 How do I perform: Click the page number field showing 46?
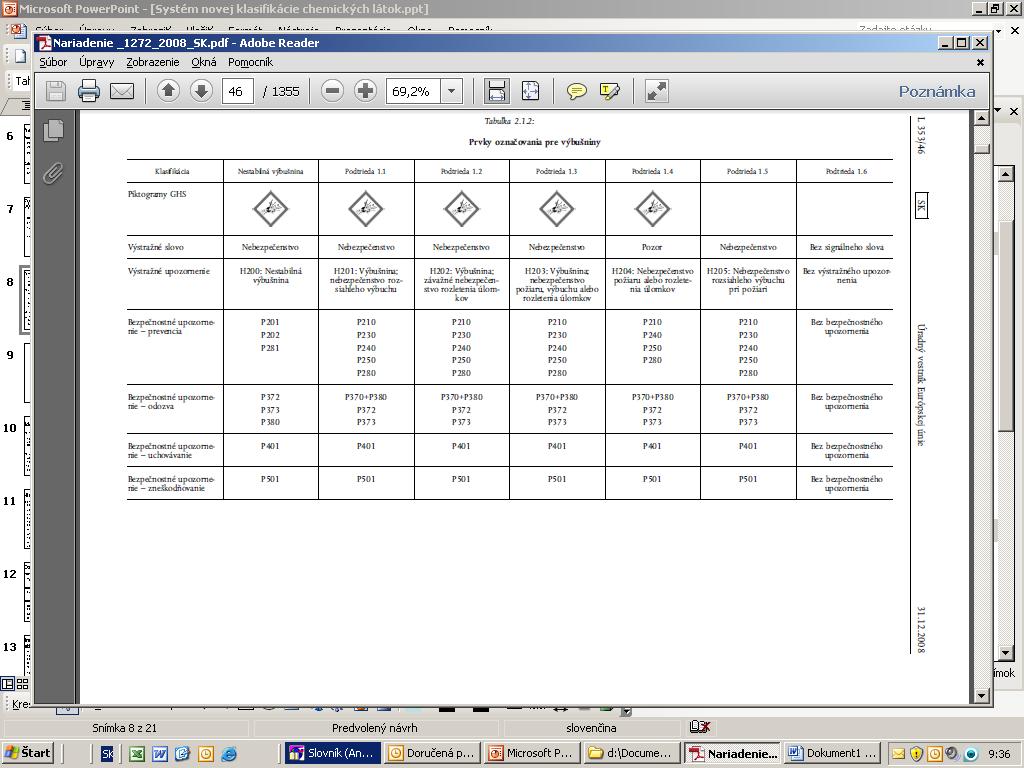point(237,91)
